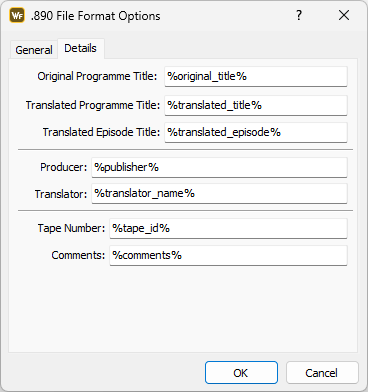Screen dimensions: 368x392
Task: Click the "Original Programme Title:" label
Action: 97,76
